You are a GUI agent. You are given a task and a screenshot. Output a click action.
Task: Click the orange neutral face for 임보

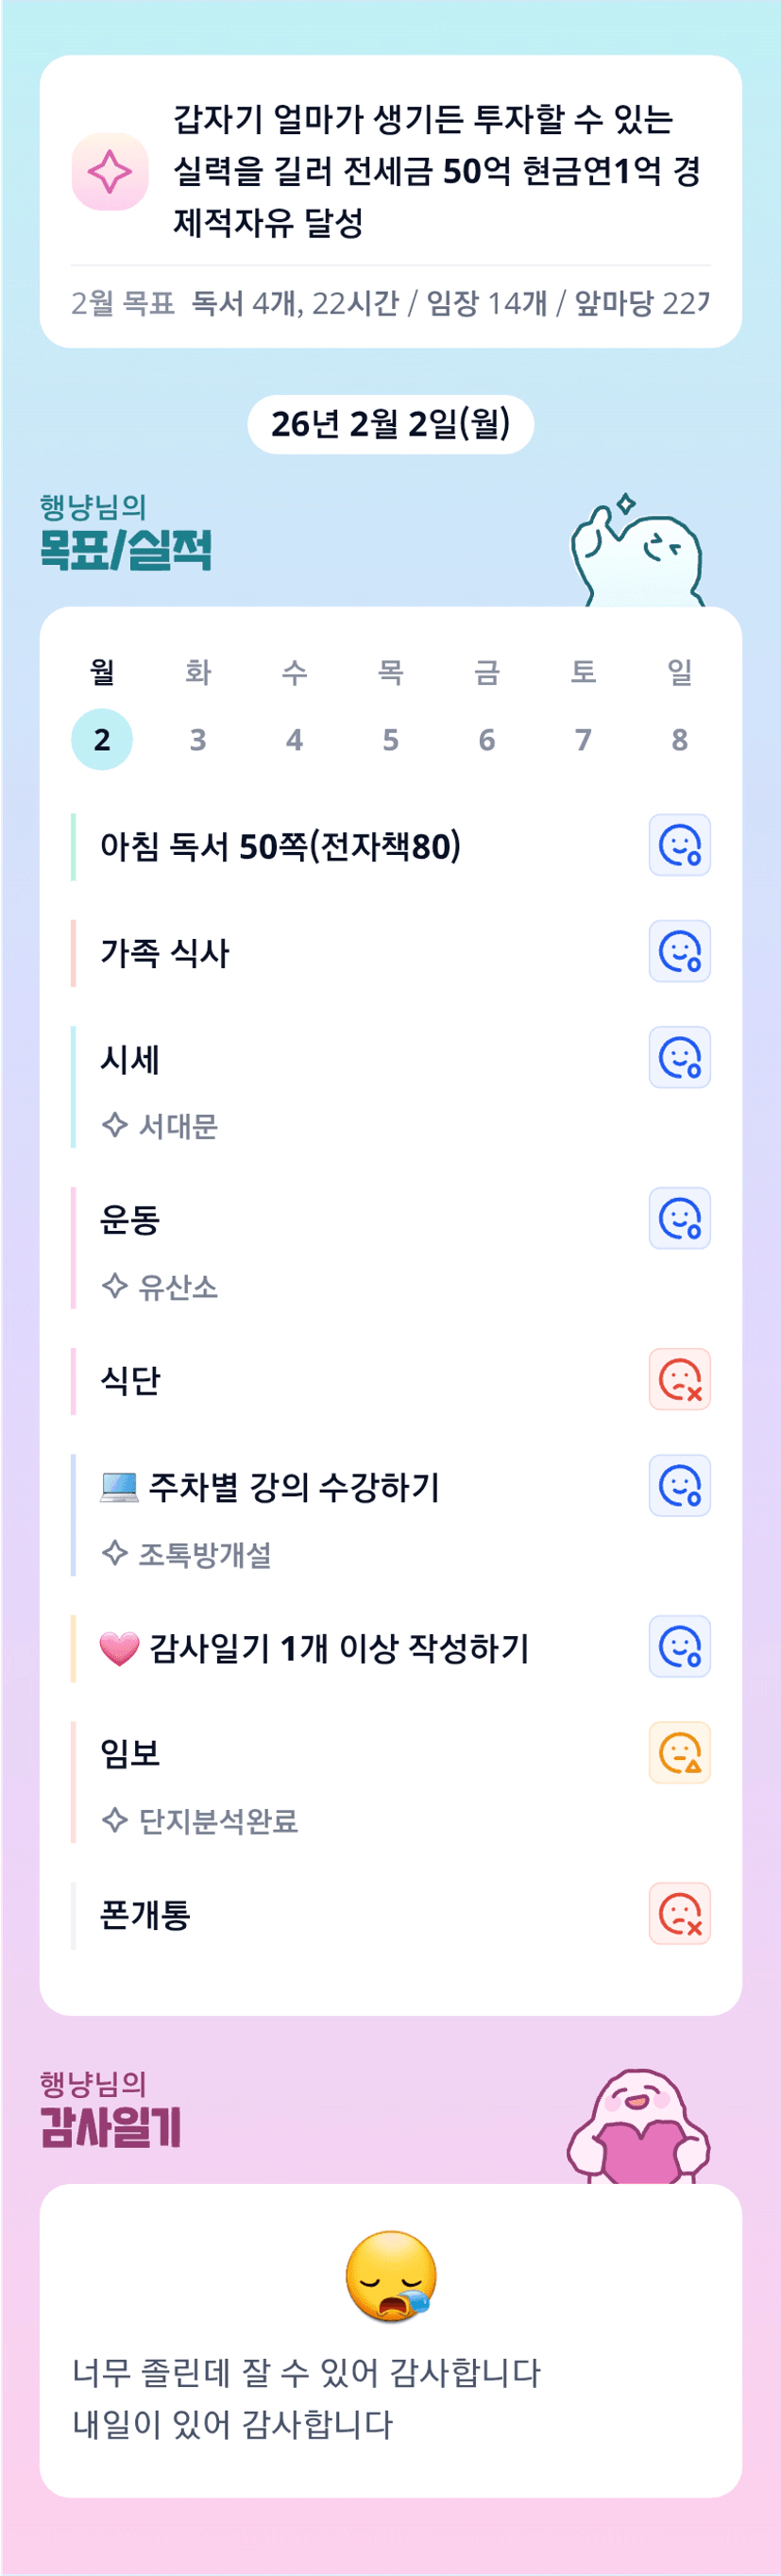pos(679,1752)
